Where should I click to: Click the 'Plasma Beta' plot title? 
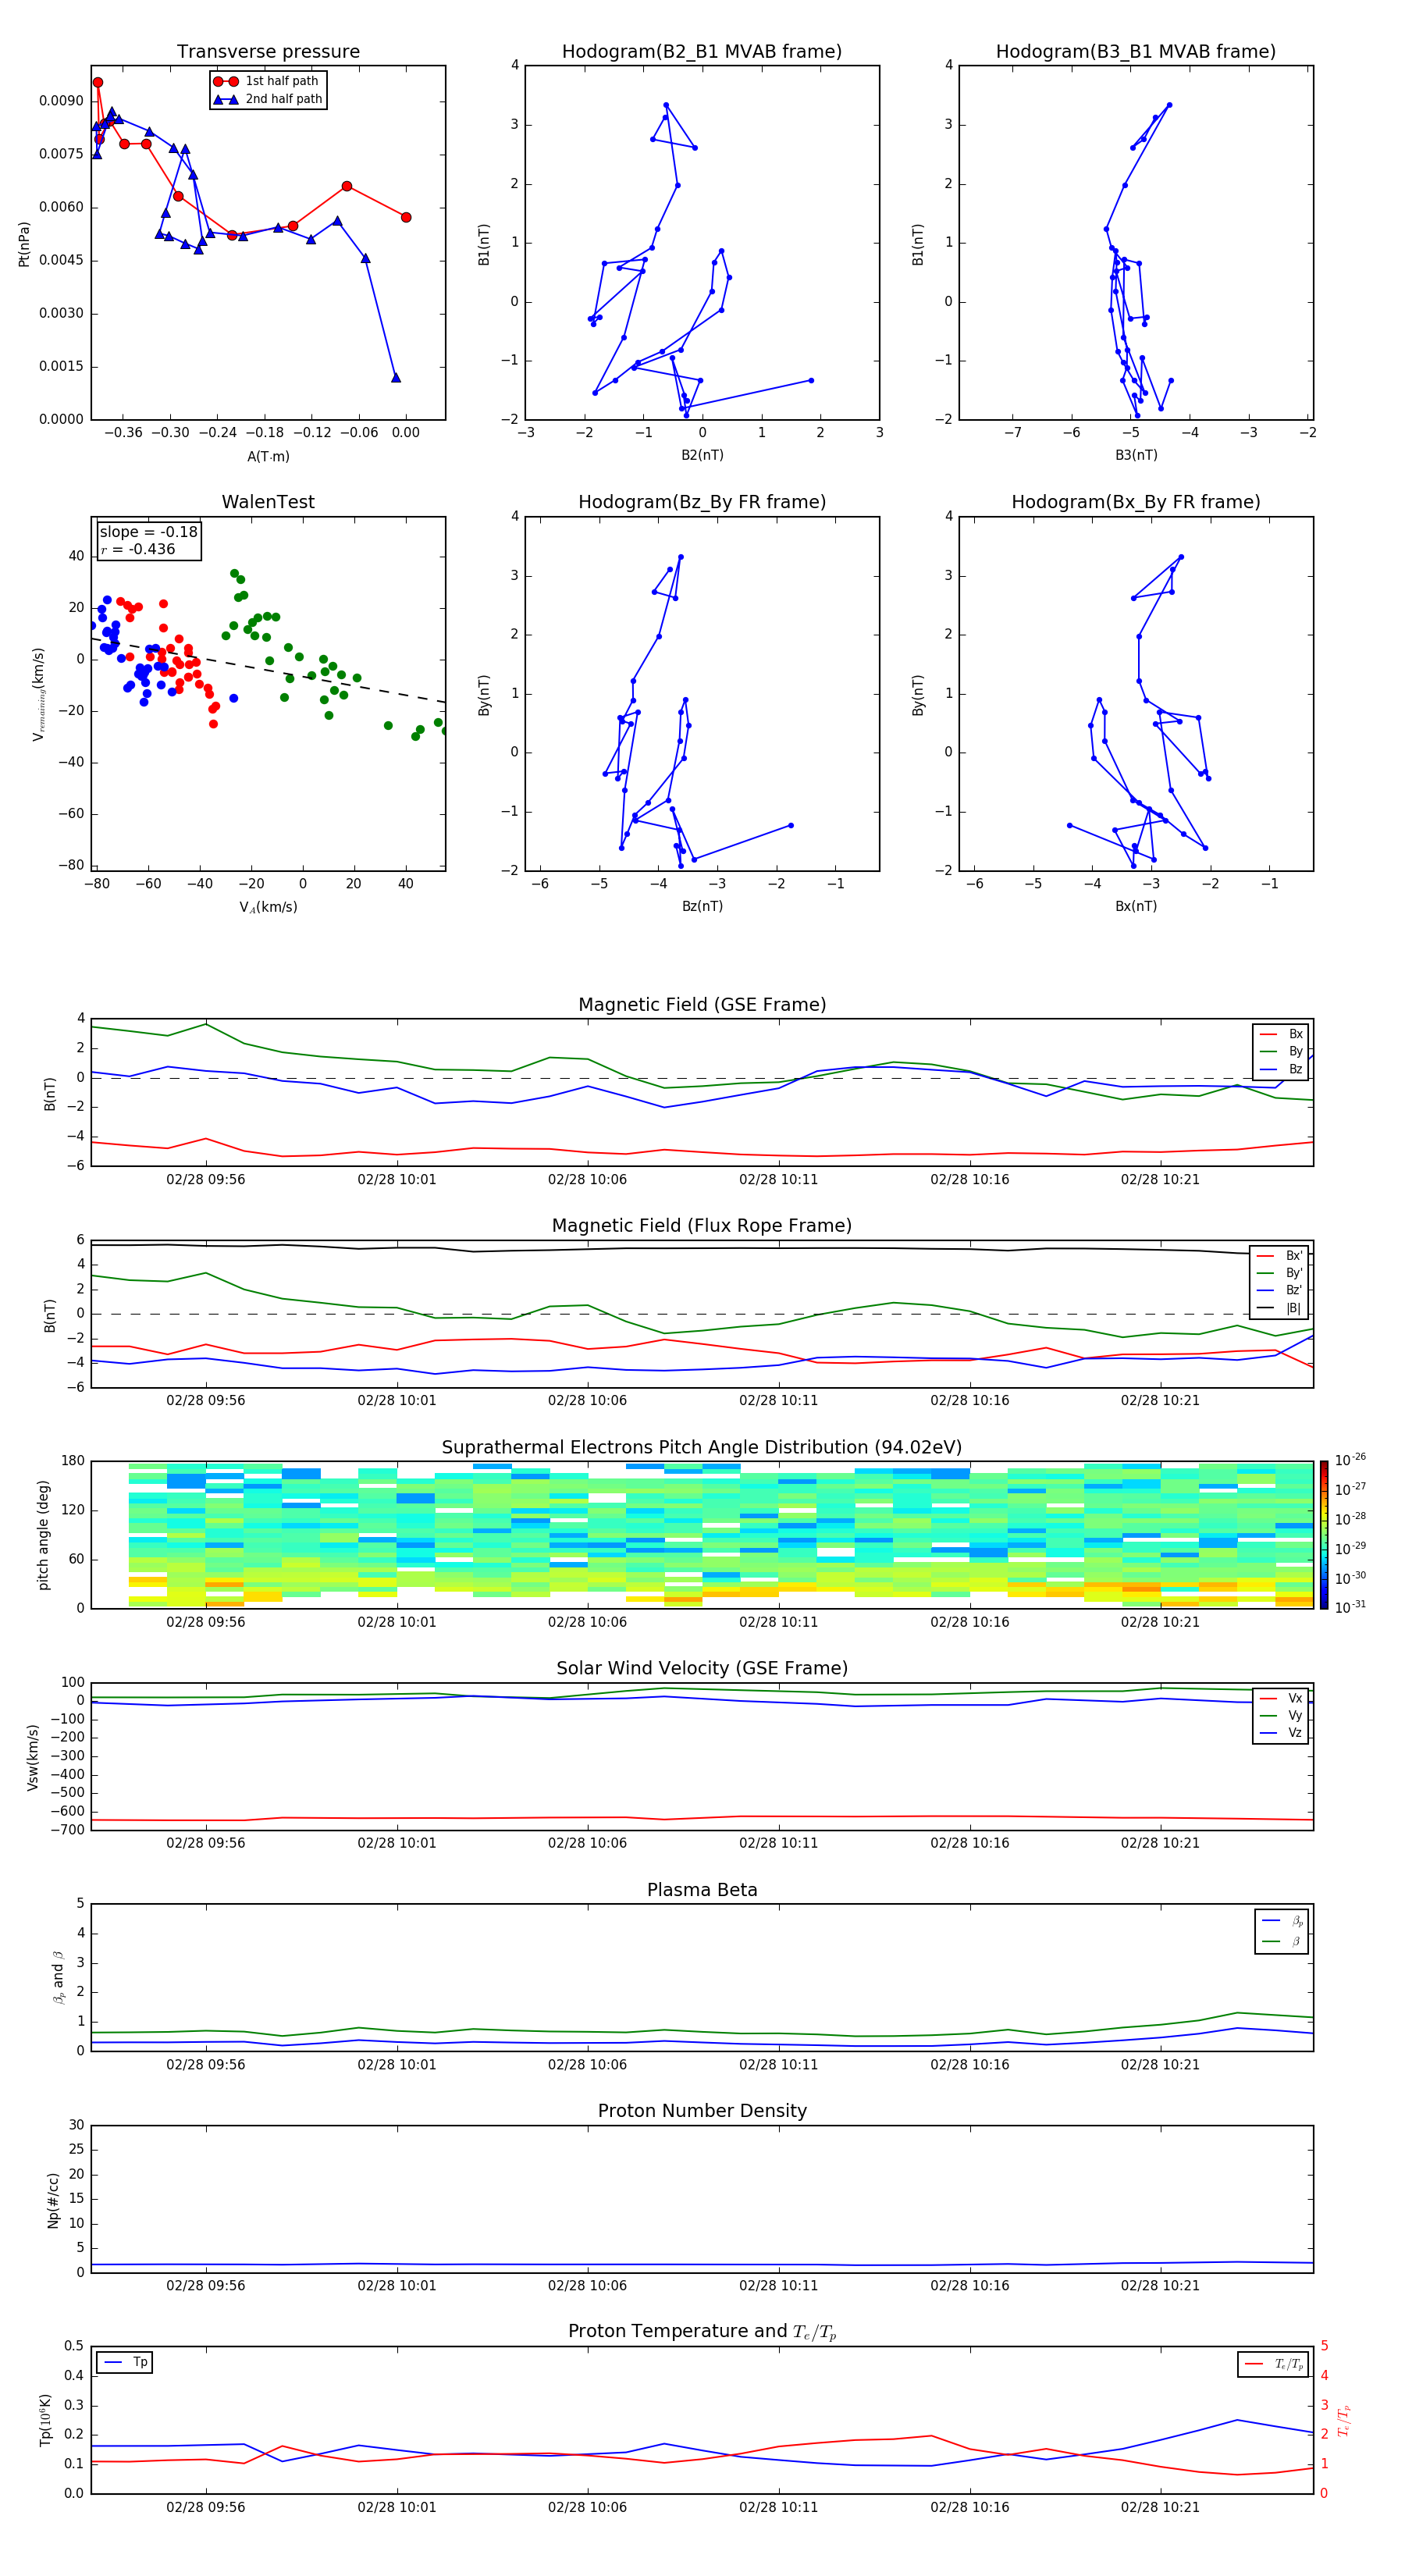click(702, 1890)
